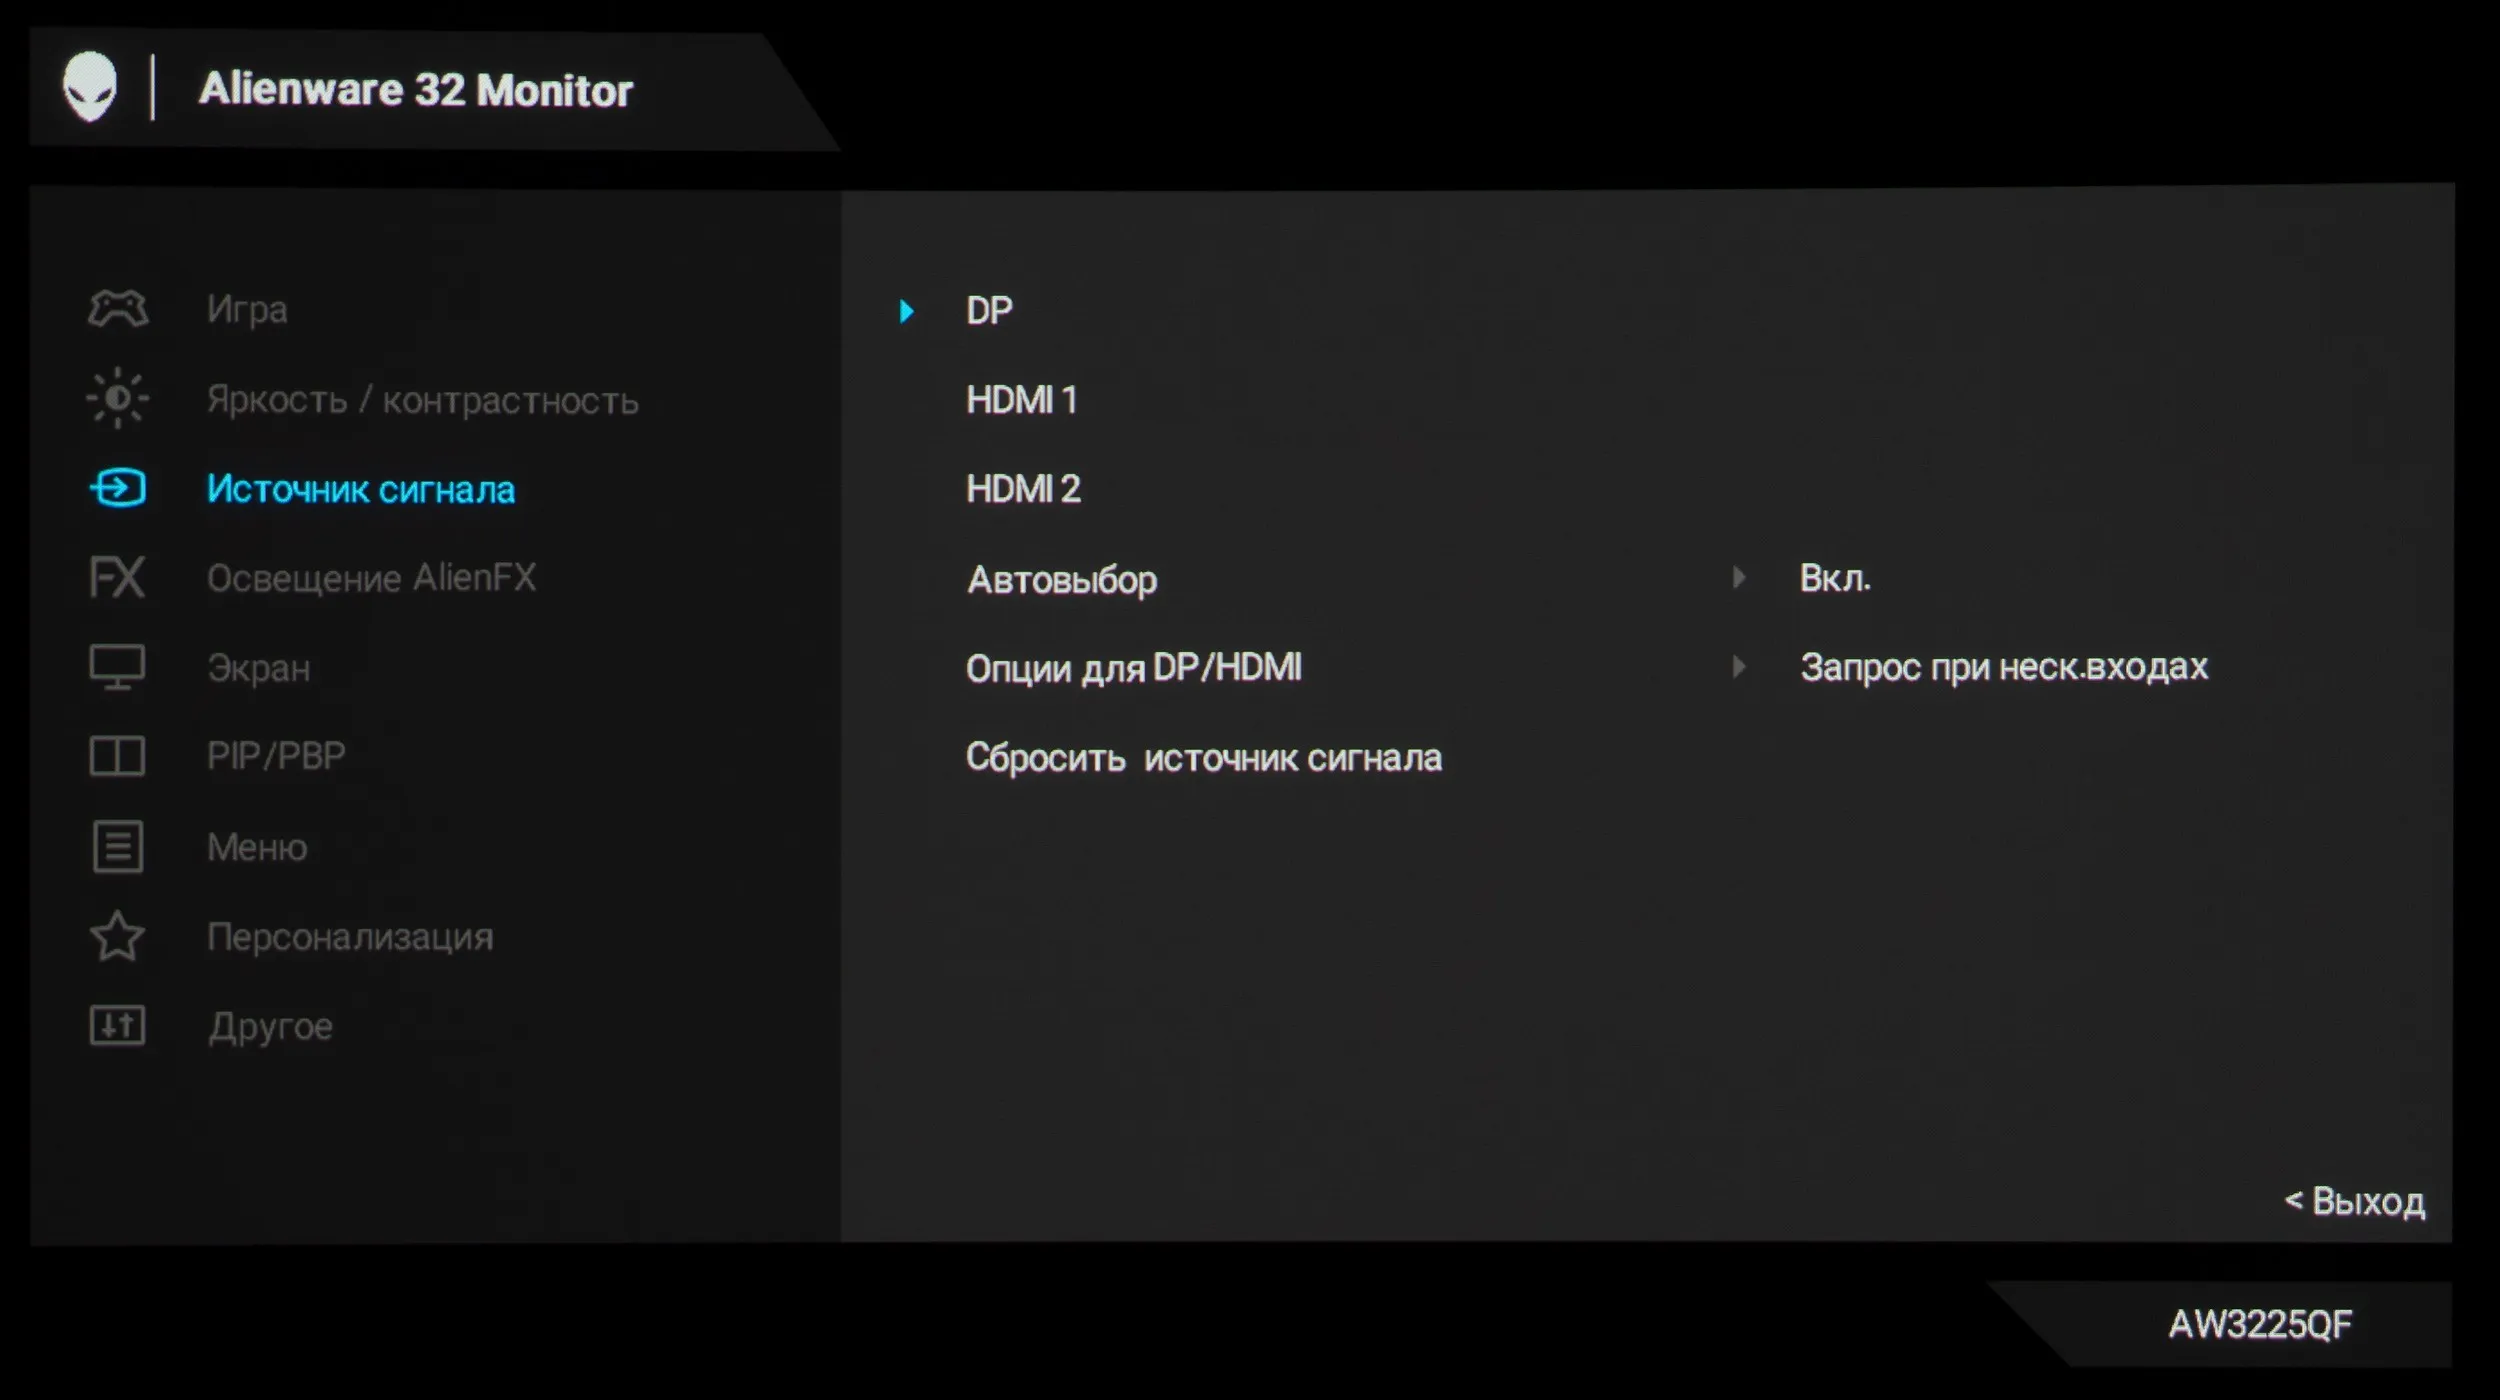Image resolution: width=2500 pixels, height=1400 pixels.
Task: Click Сбросить источник сигнала
Action: (1203, 758)
